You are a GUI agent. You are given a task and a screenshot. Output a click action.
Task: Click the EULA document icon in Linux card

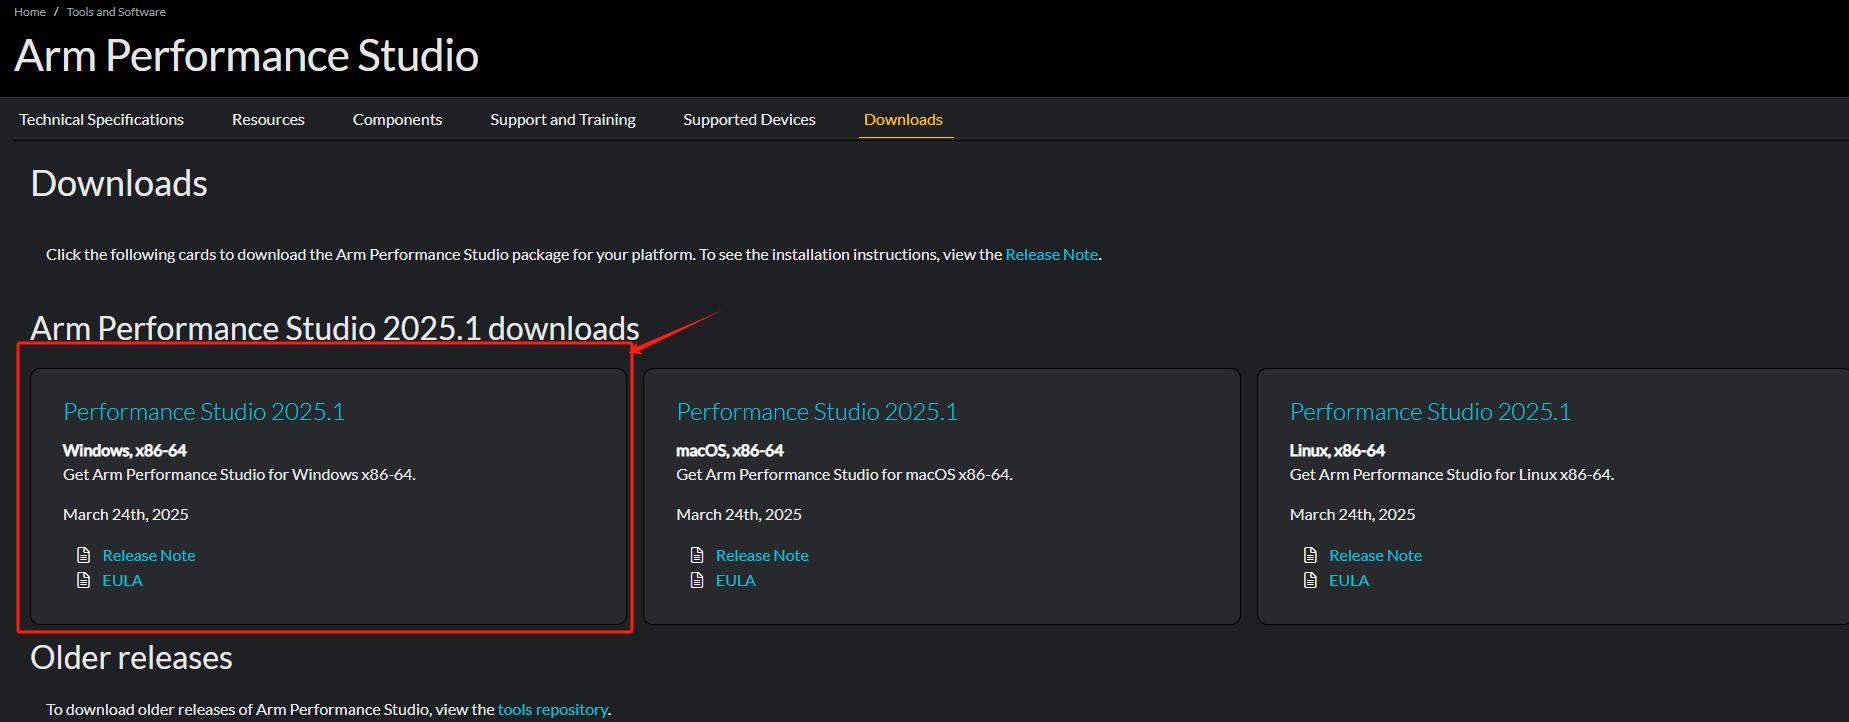[1310, 580]
